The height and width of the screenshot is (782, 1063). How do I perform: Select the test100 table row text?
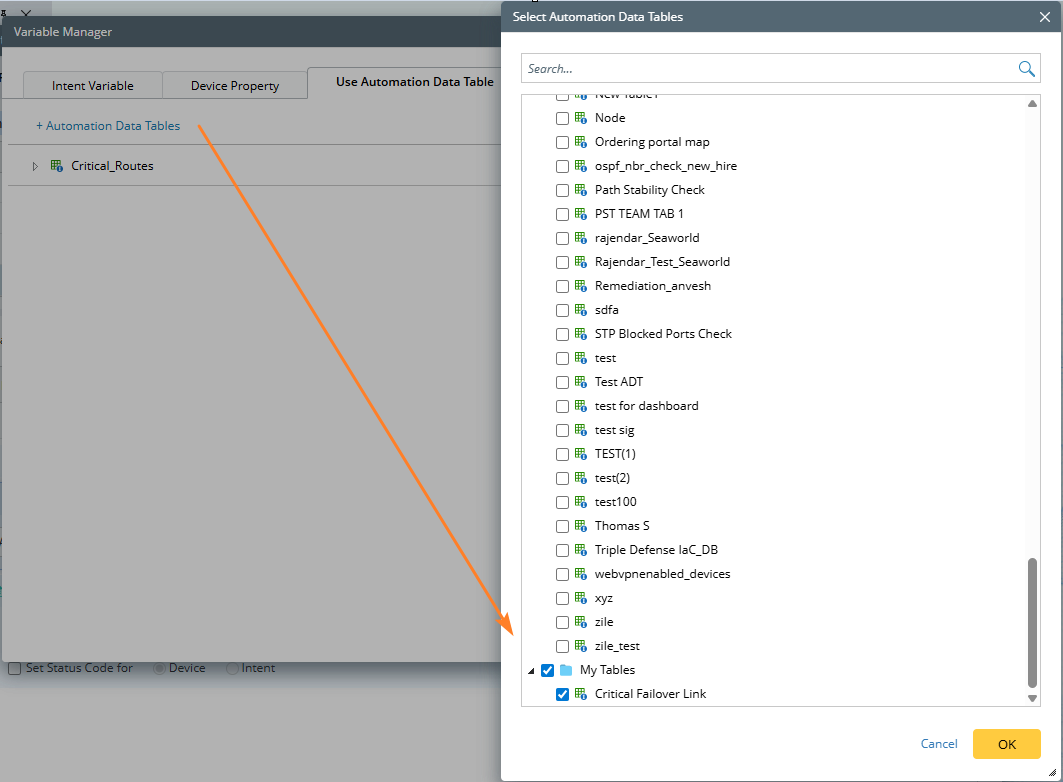(616, 502)
